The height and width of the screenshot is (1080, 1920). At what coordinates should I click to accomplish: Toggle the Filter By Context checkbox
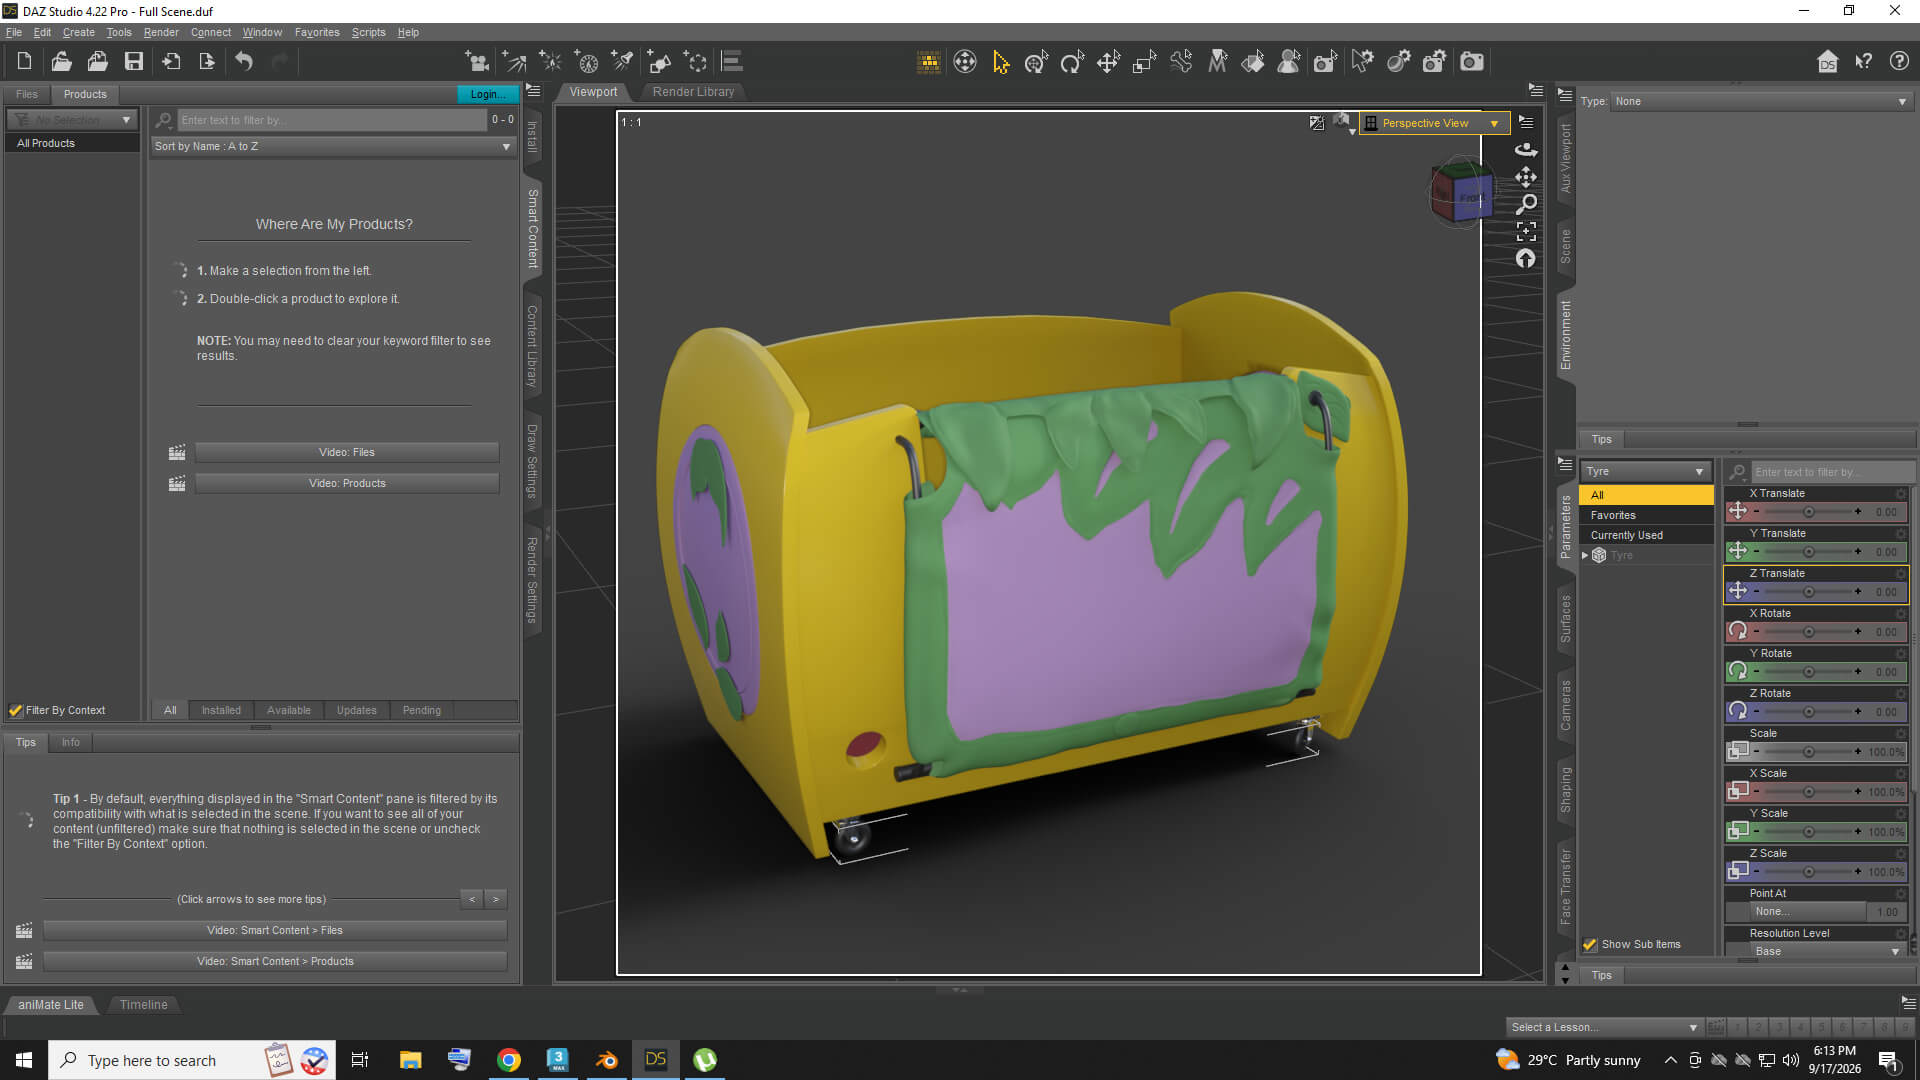click(x=15, y=710)
